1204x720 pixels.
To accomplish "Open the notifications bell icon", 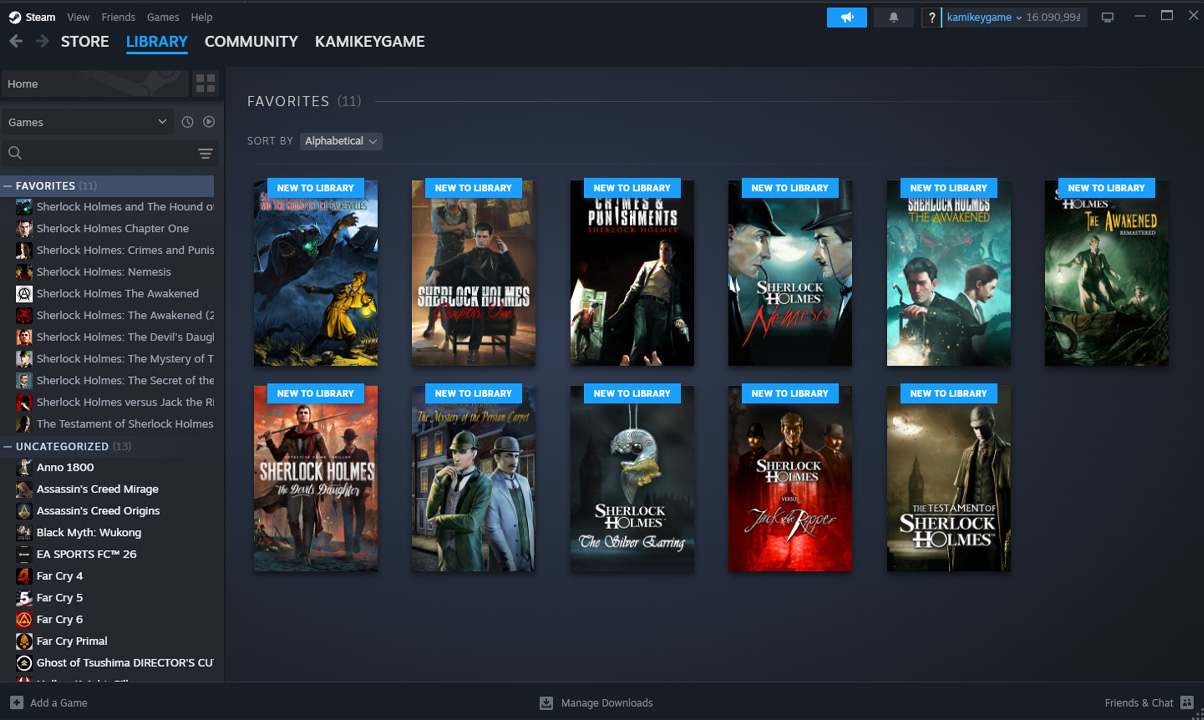I will (x=893, y=17).
